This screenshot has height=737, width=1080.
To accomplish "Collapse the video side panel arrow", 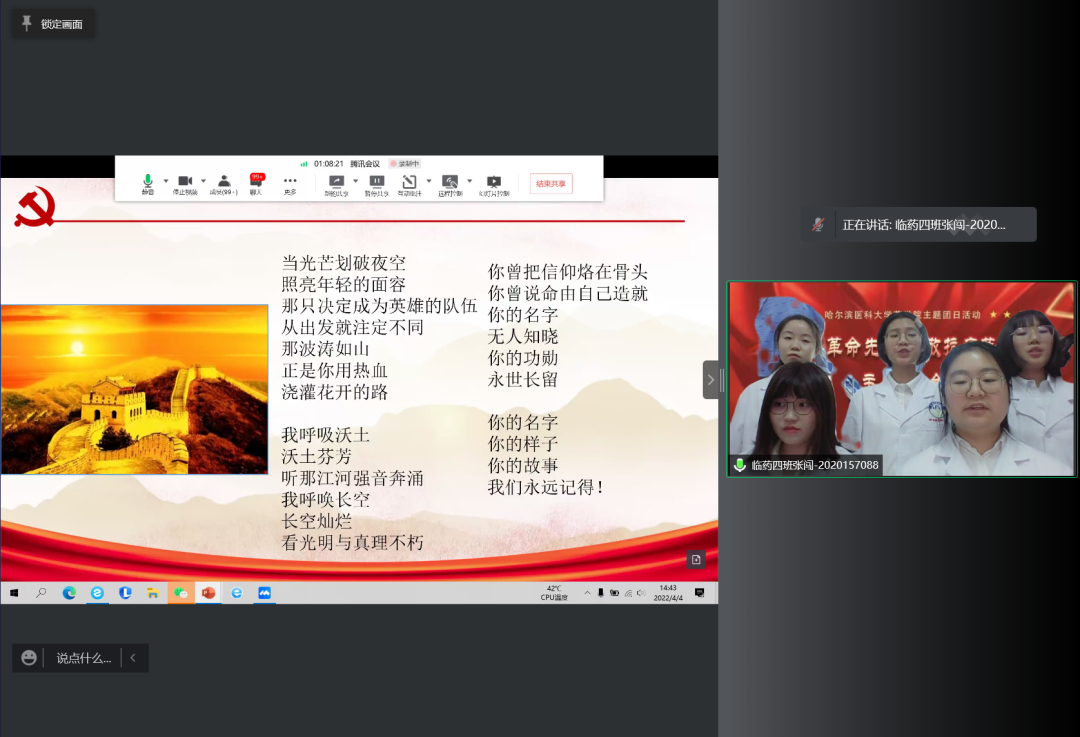I will coord(711,380).
